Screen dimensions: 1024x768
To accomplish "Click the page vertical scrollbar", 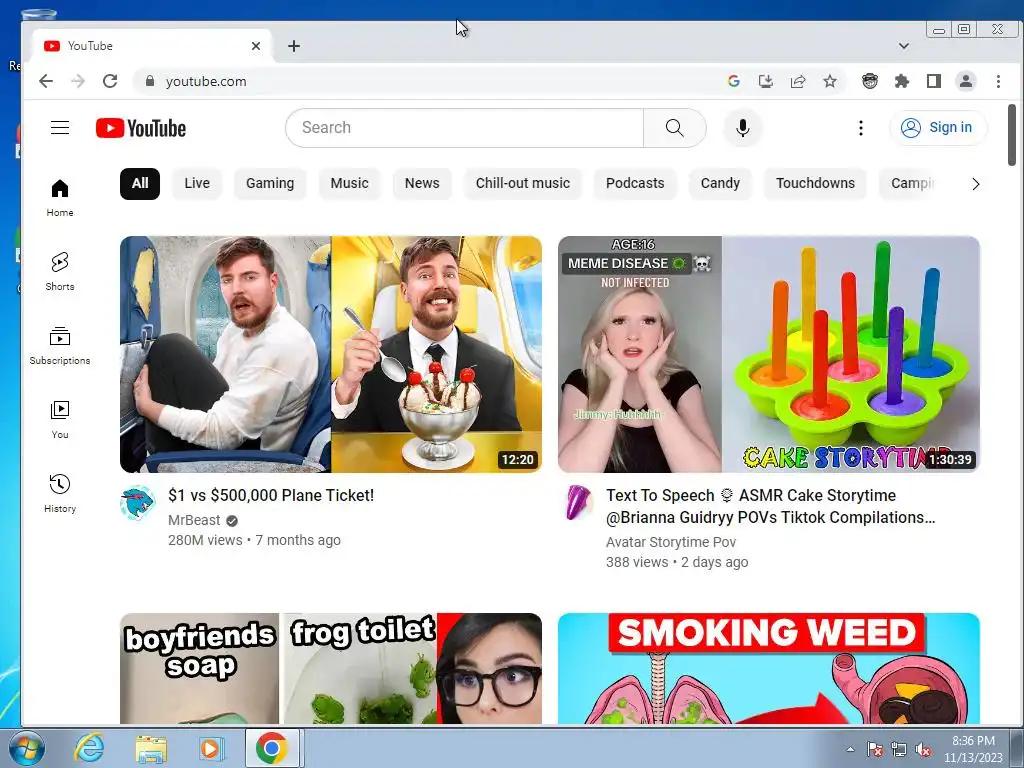I will click(1012, 135).
